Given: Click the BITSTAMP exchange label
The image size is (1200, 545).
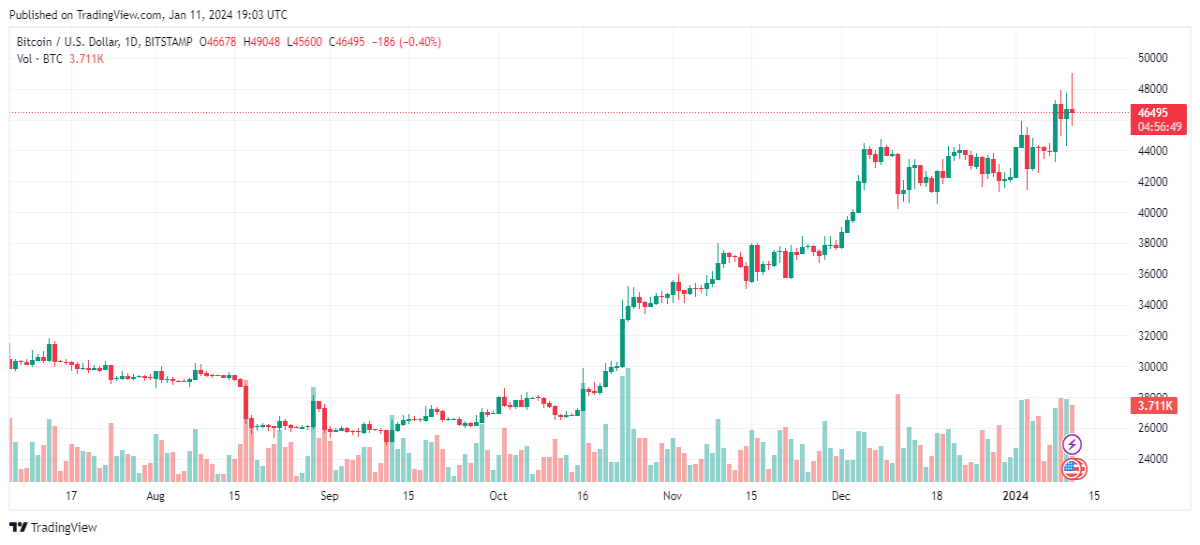Looking at the screenshot, I should (x=168, y=42).
